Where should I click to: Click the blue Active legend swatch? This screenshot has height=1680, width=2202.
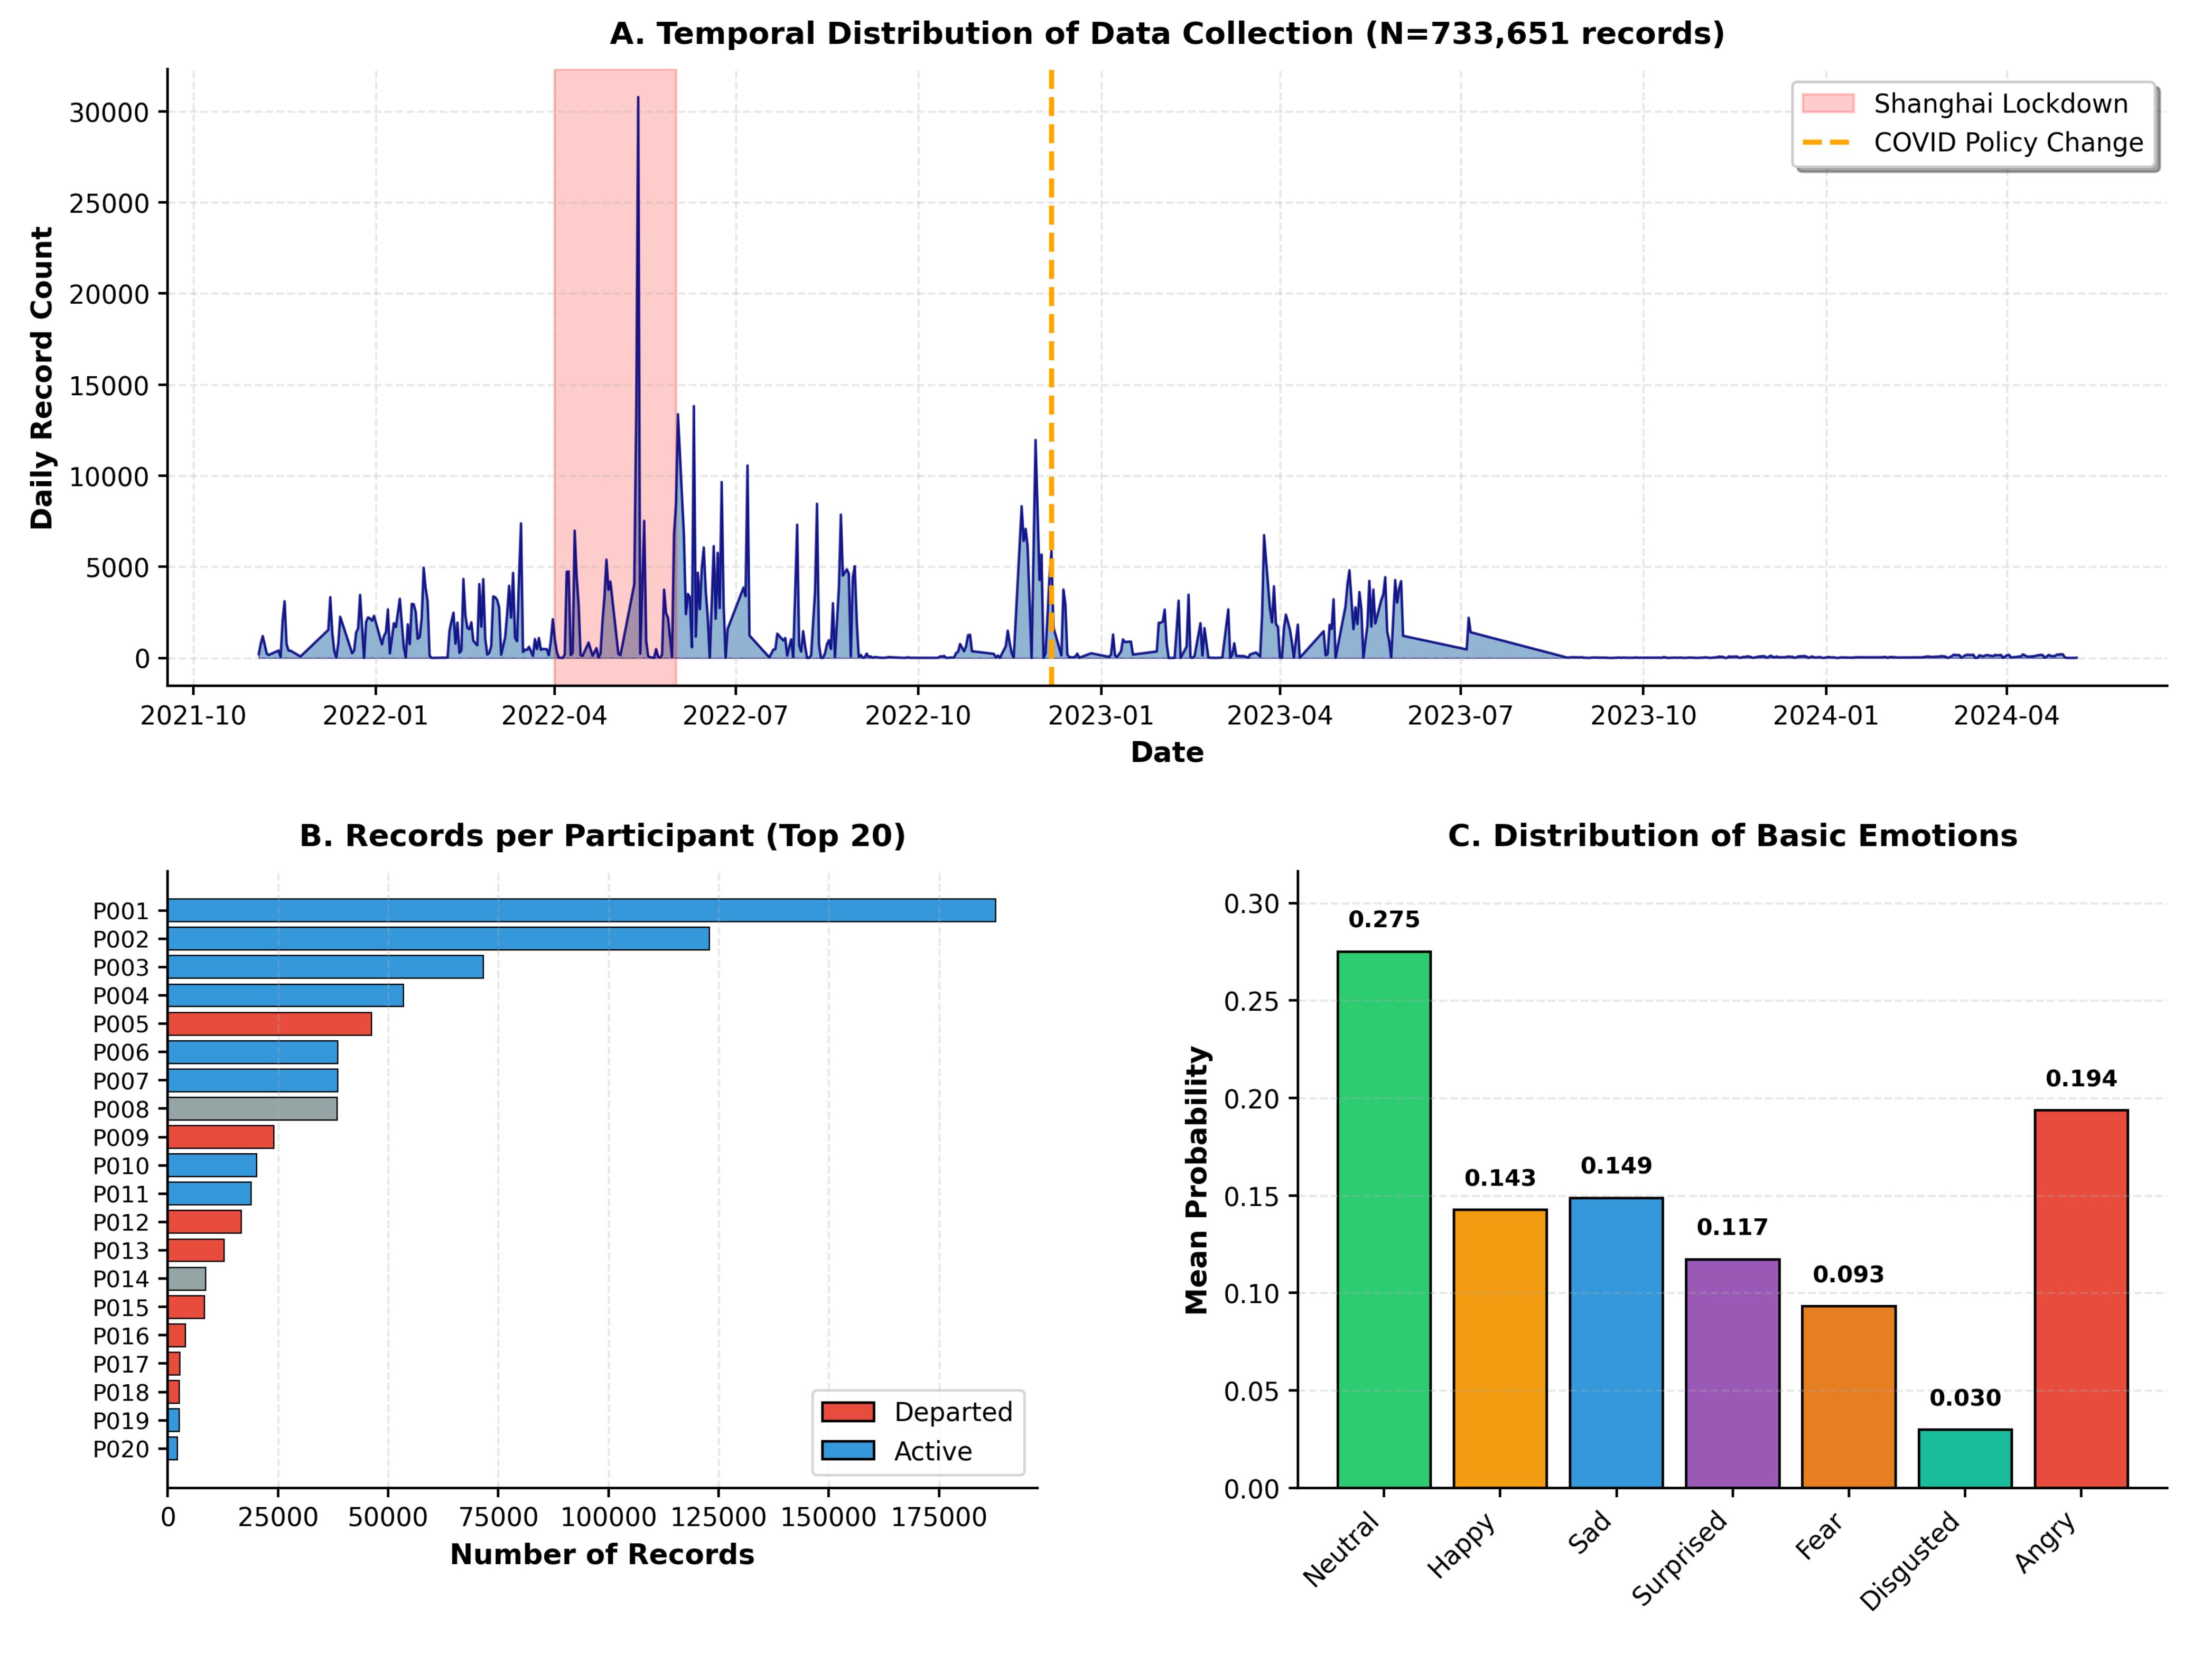point(847,1451)
